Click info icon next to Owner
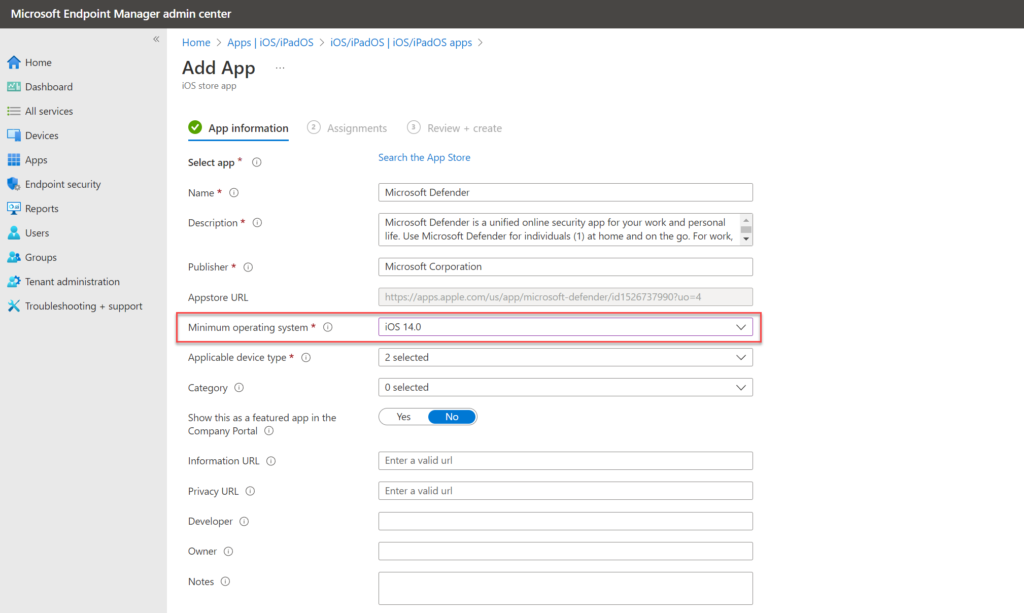The image size is (1024, 613). tap(228, 552)
